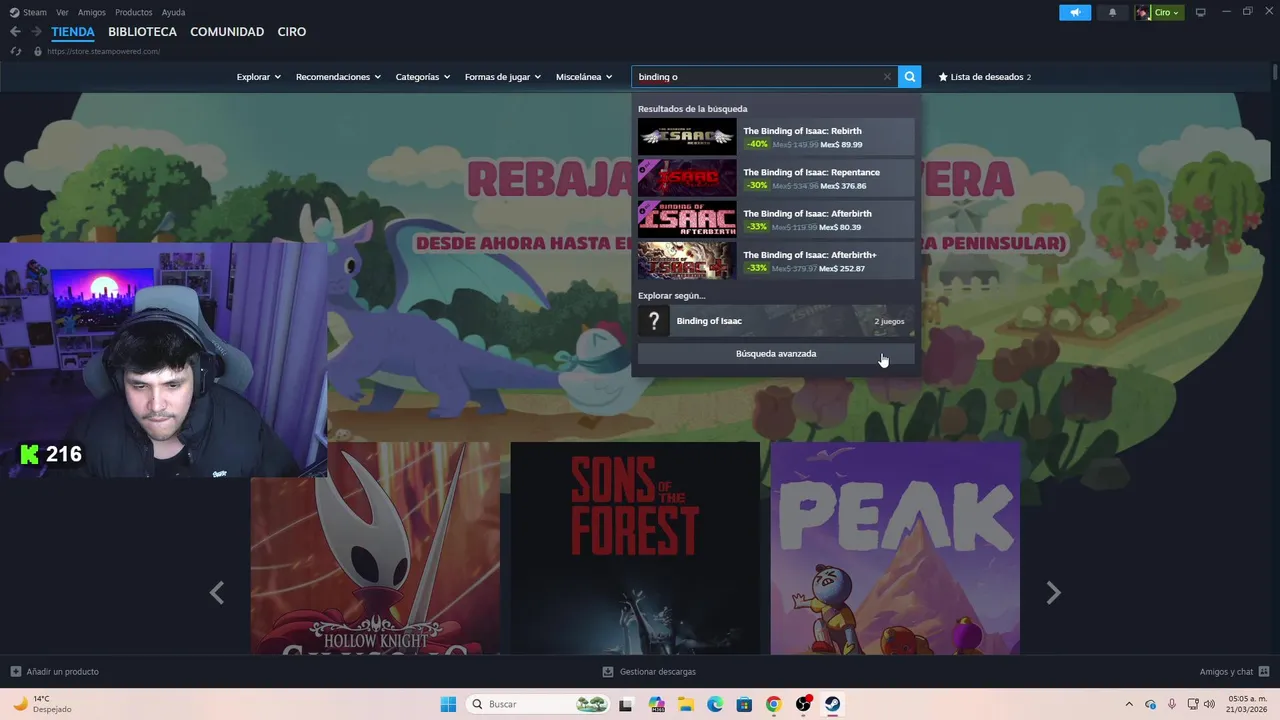Switch to OBS Studio in taskbar
Image resolution: width=1280 pixels, height=720 pixels.
click(803, 704)
